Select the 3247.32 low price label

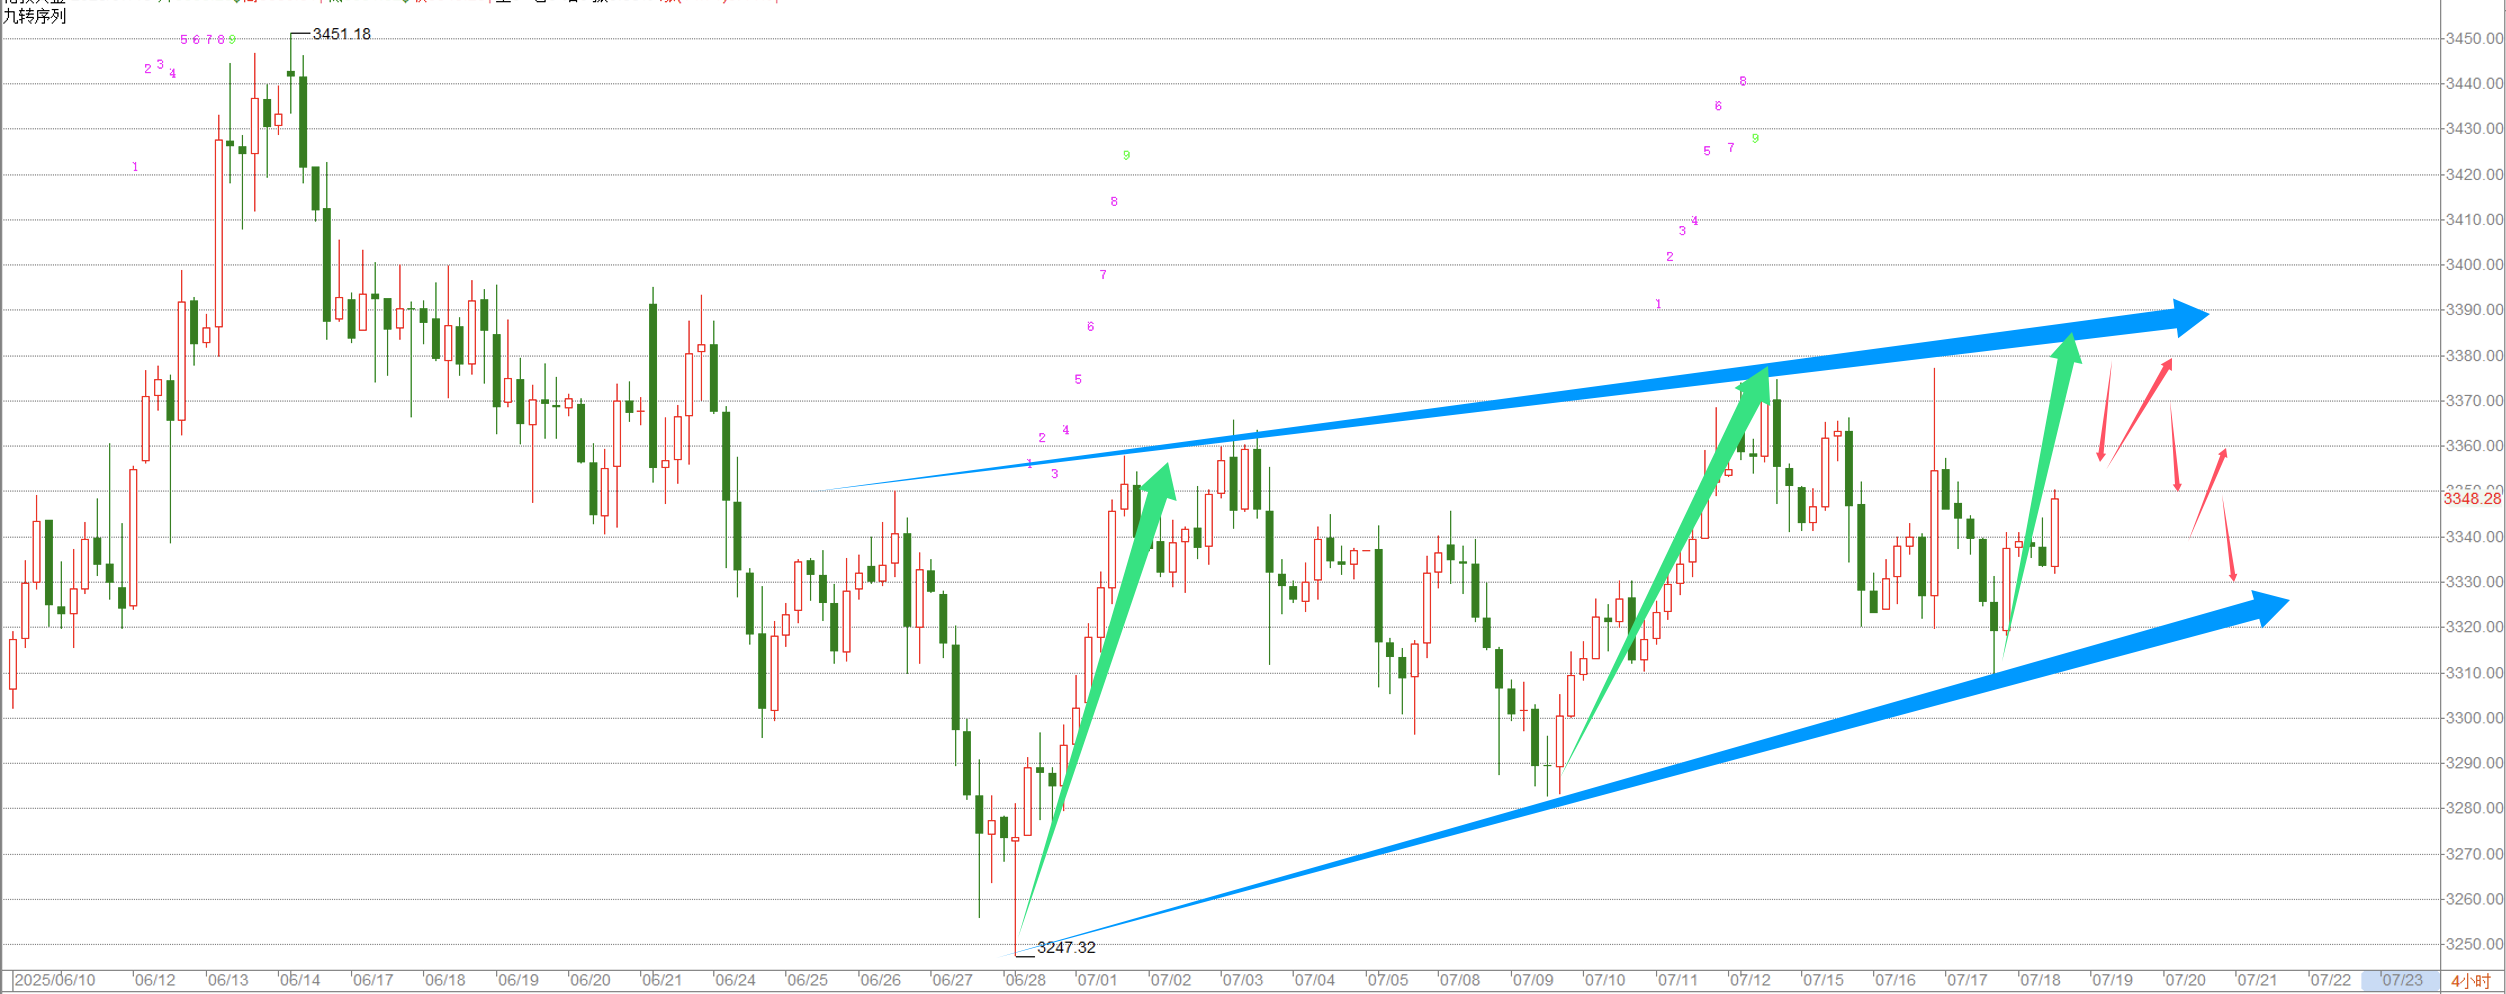[1066, 947]
